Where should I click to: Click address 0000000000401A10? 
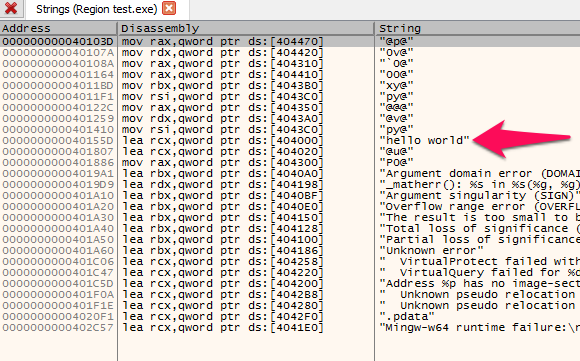pos(58,196)
